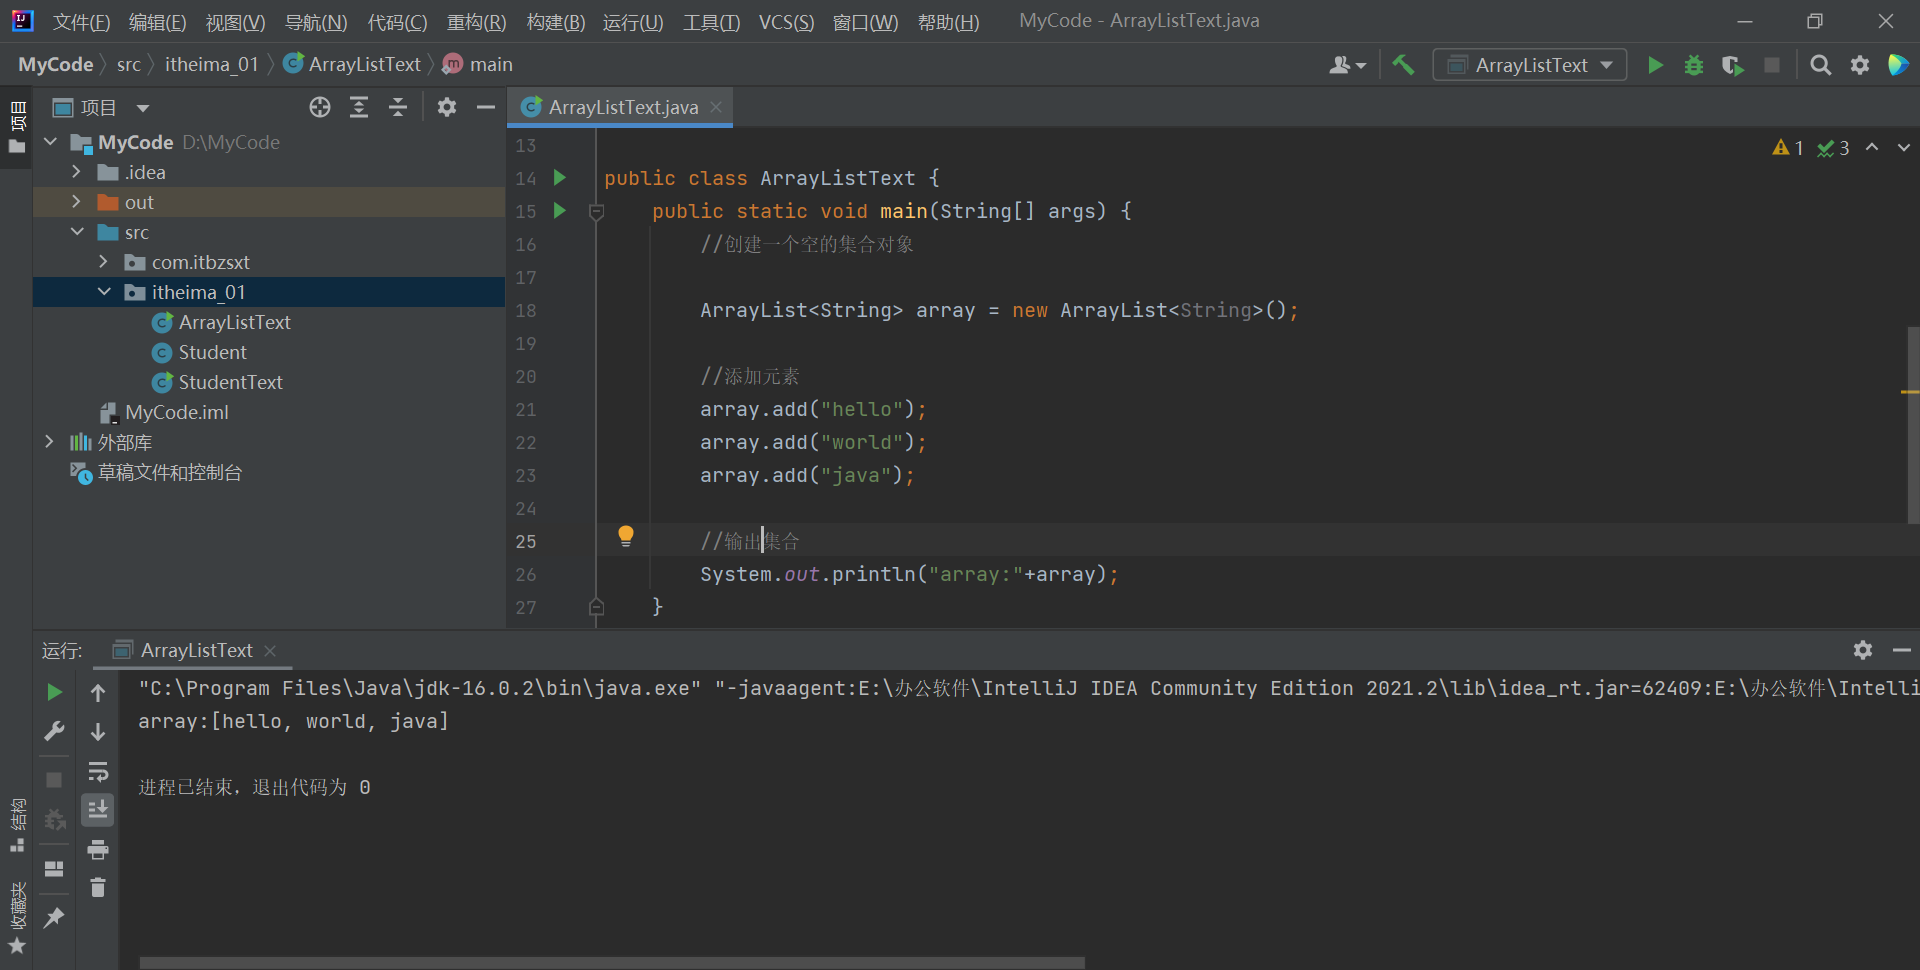The height and width of the screenshot is (970, 1920).
Task: Clear console with trash icon
Action: pos(98,887)
